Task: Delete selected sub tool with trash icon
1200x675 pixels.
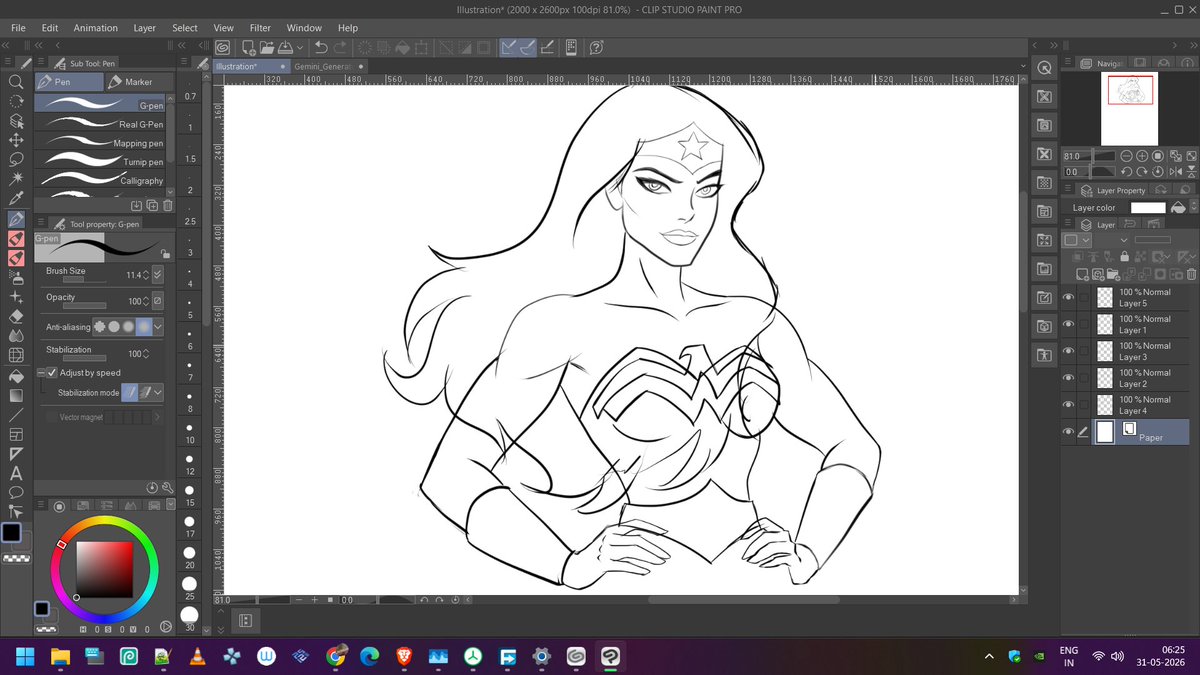Action: 168,206
